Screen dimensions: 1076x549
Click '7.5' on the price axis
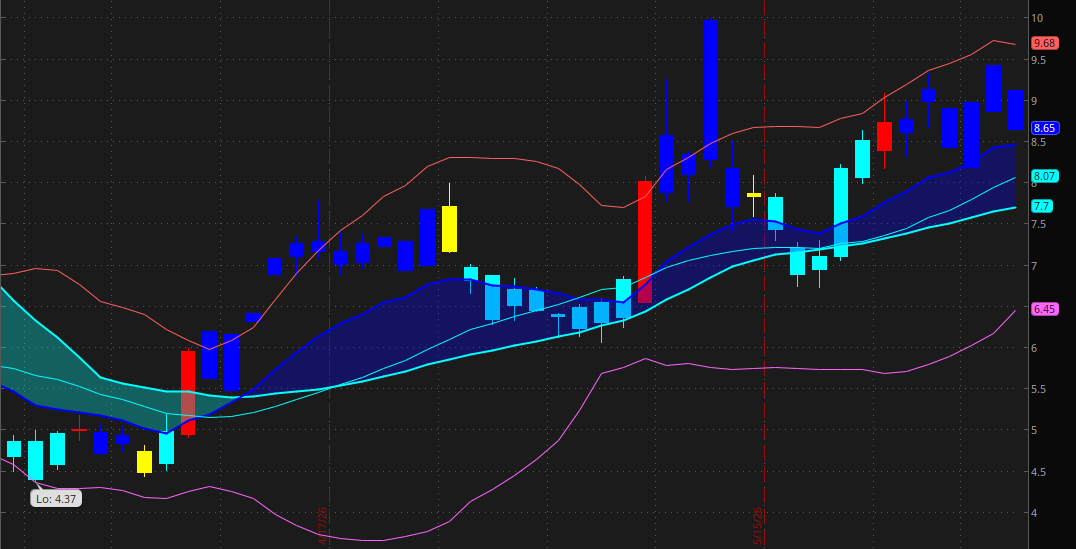coord(1038,224)
